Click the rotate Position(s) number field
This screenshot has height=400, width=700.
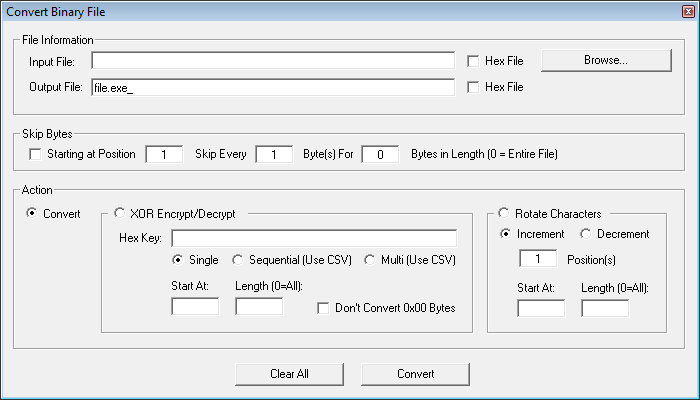(x=538, y=258)
